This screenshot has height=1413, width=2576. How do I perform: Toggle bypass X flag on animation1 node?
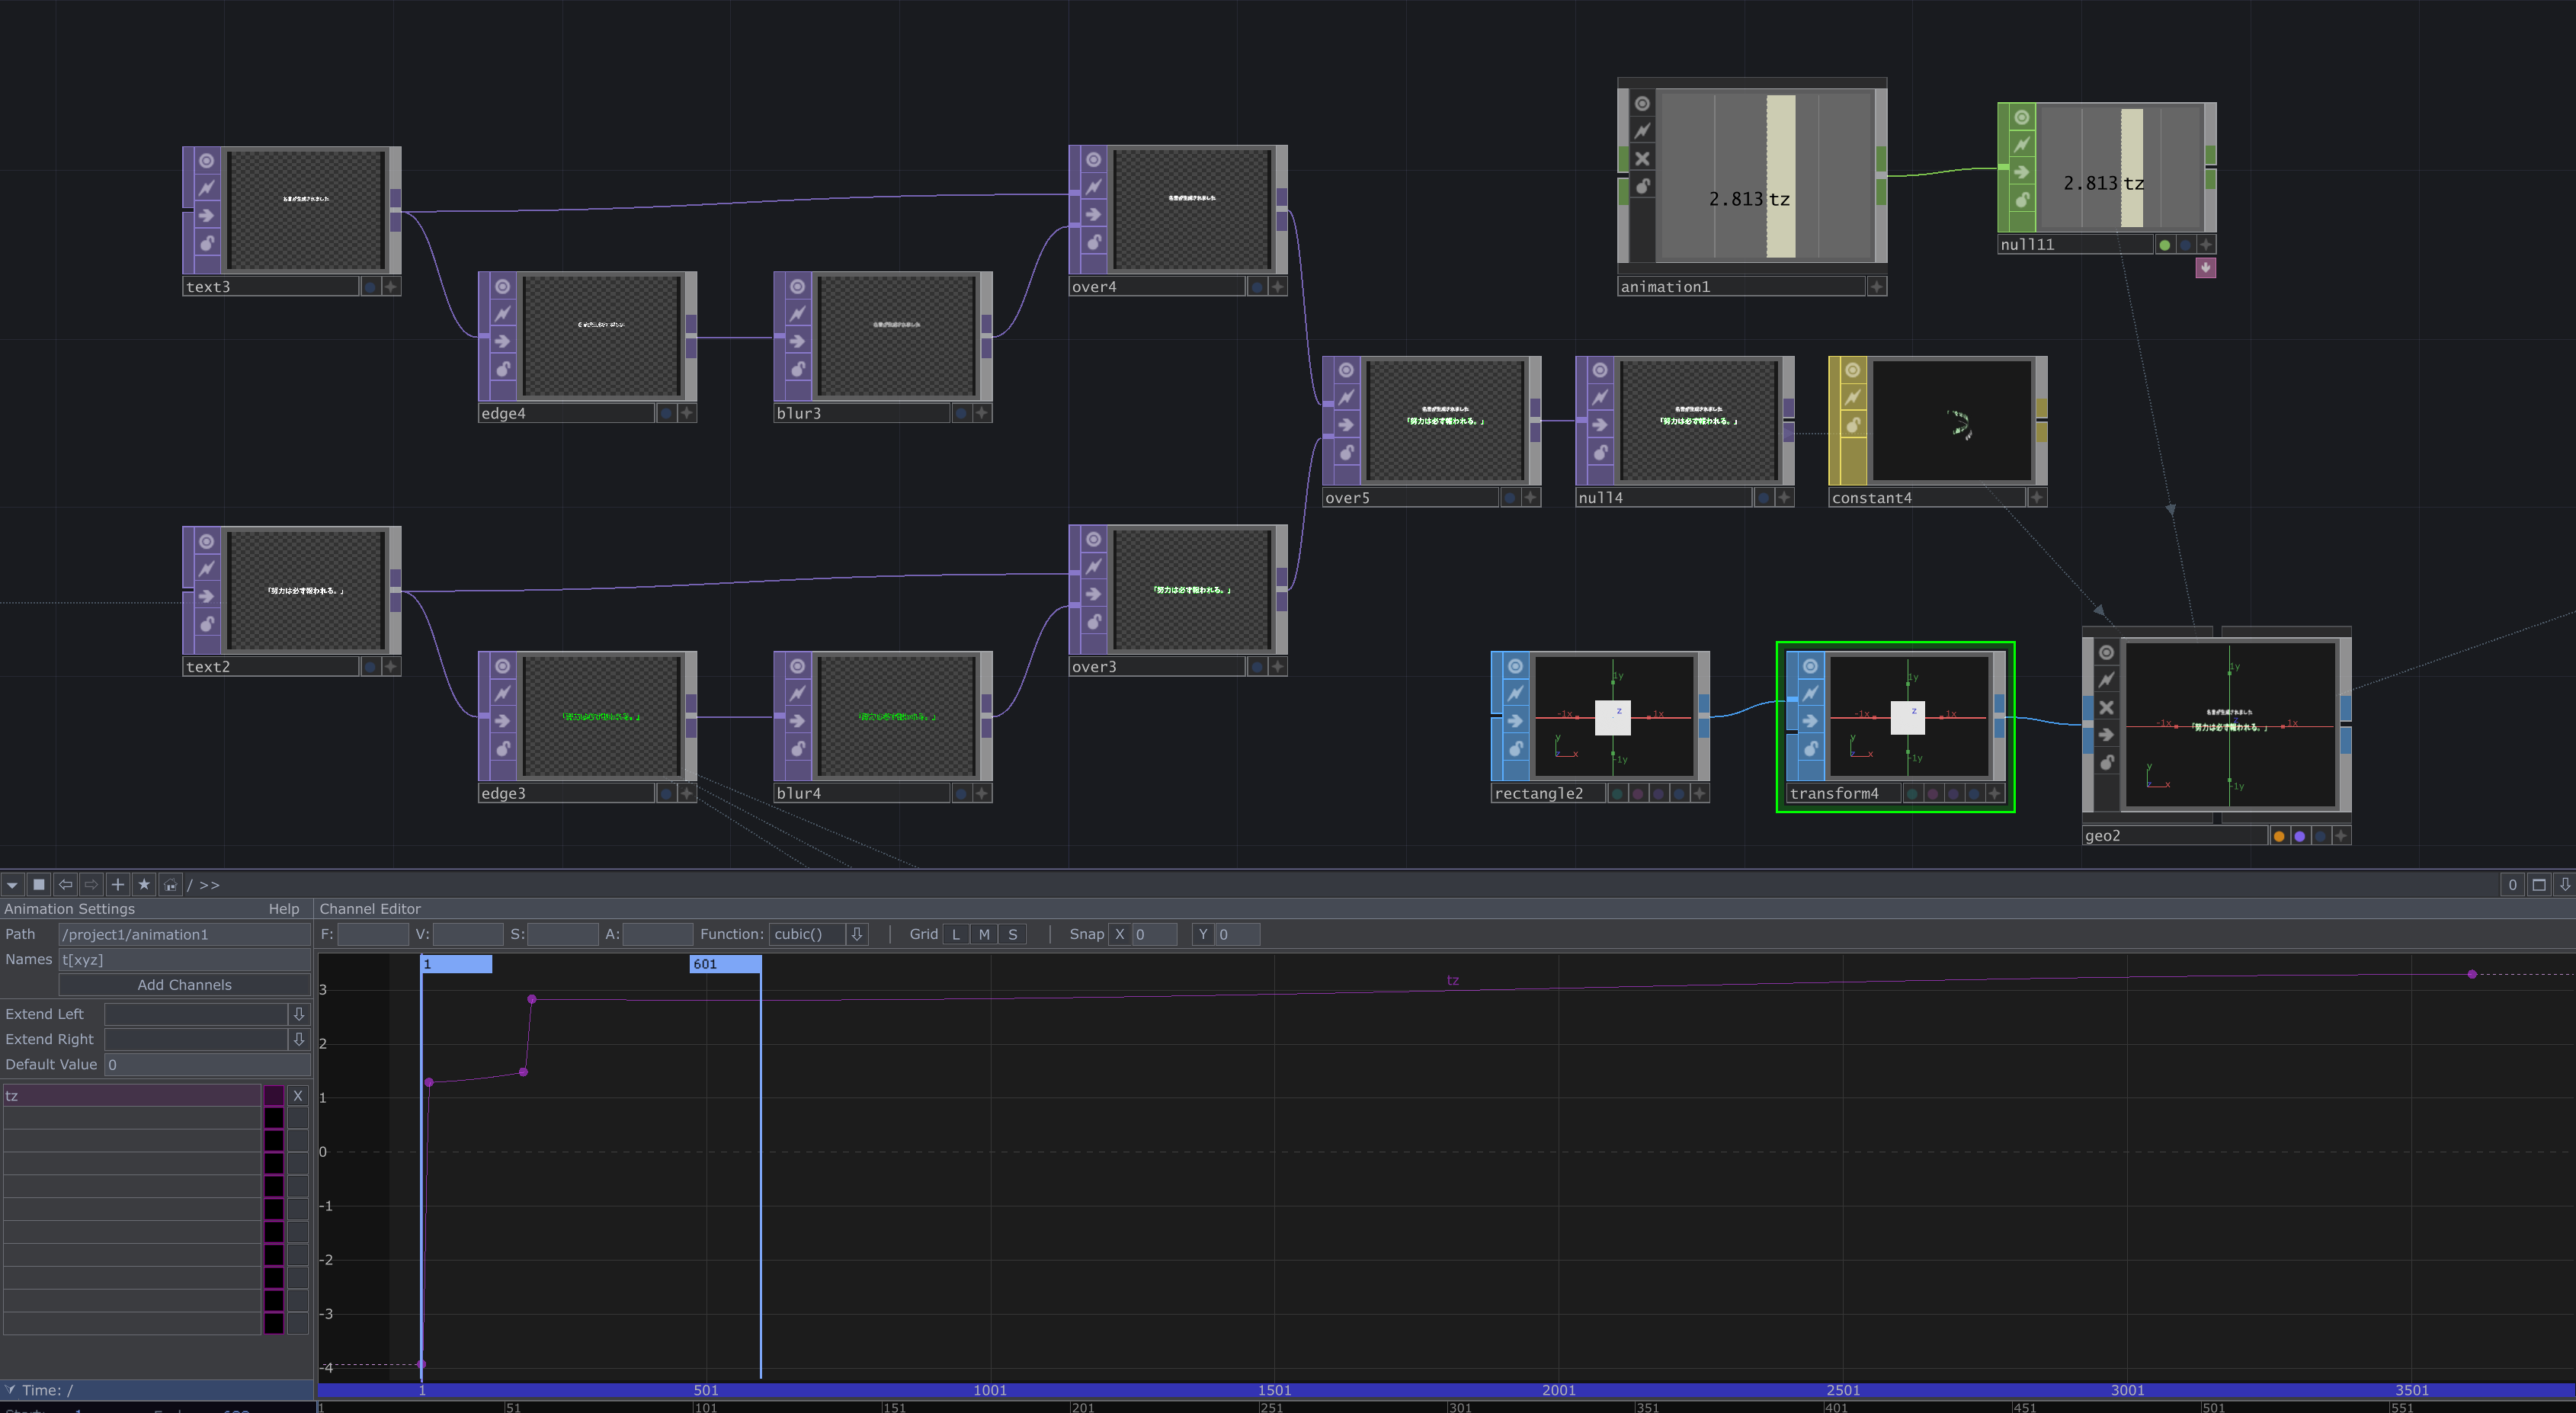click(1642, 159)
